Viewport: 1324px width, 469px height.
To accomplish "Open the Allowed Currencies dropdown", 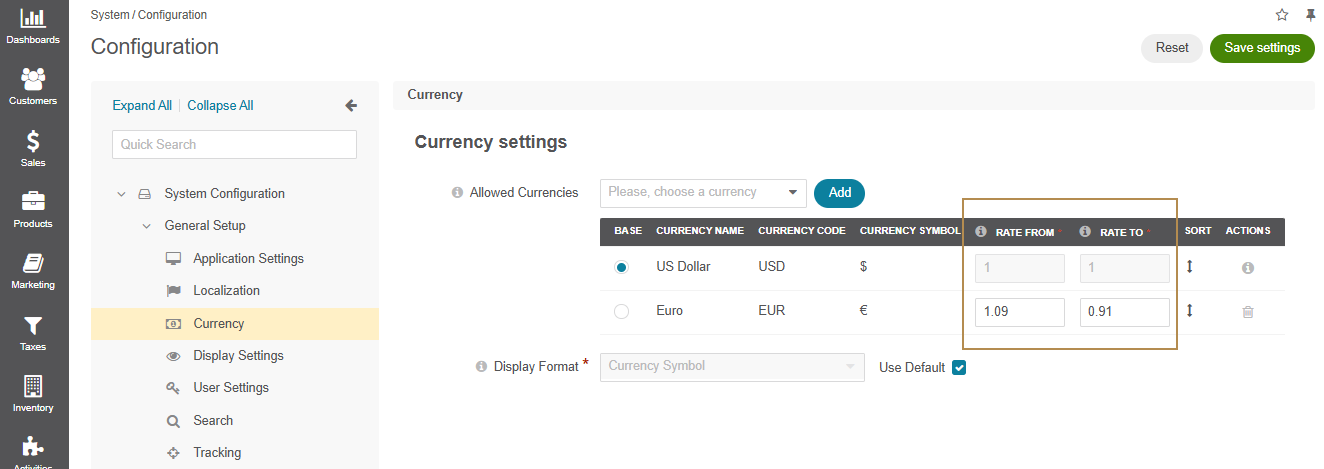I will click(x=703, y=193).
